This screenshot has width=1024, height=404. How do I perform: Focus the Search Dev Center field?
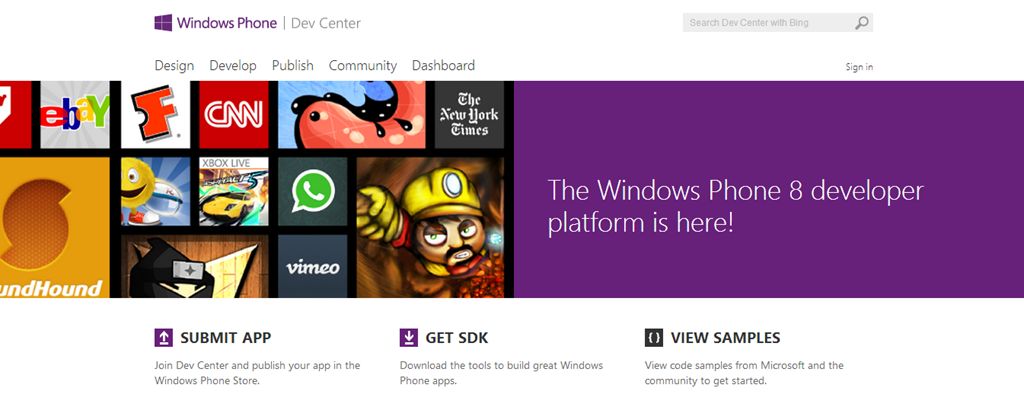click(765, 22)
